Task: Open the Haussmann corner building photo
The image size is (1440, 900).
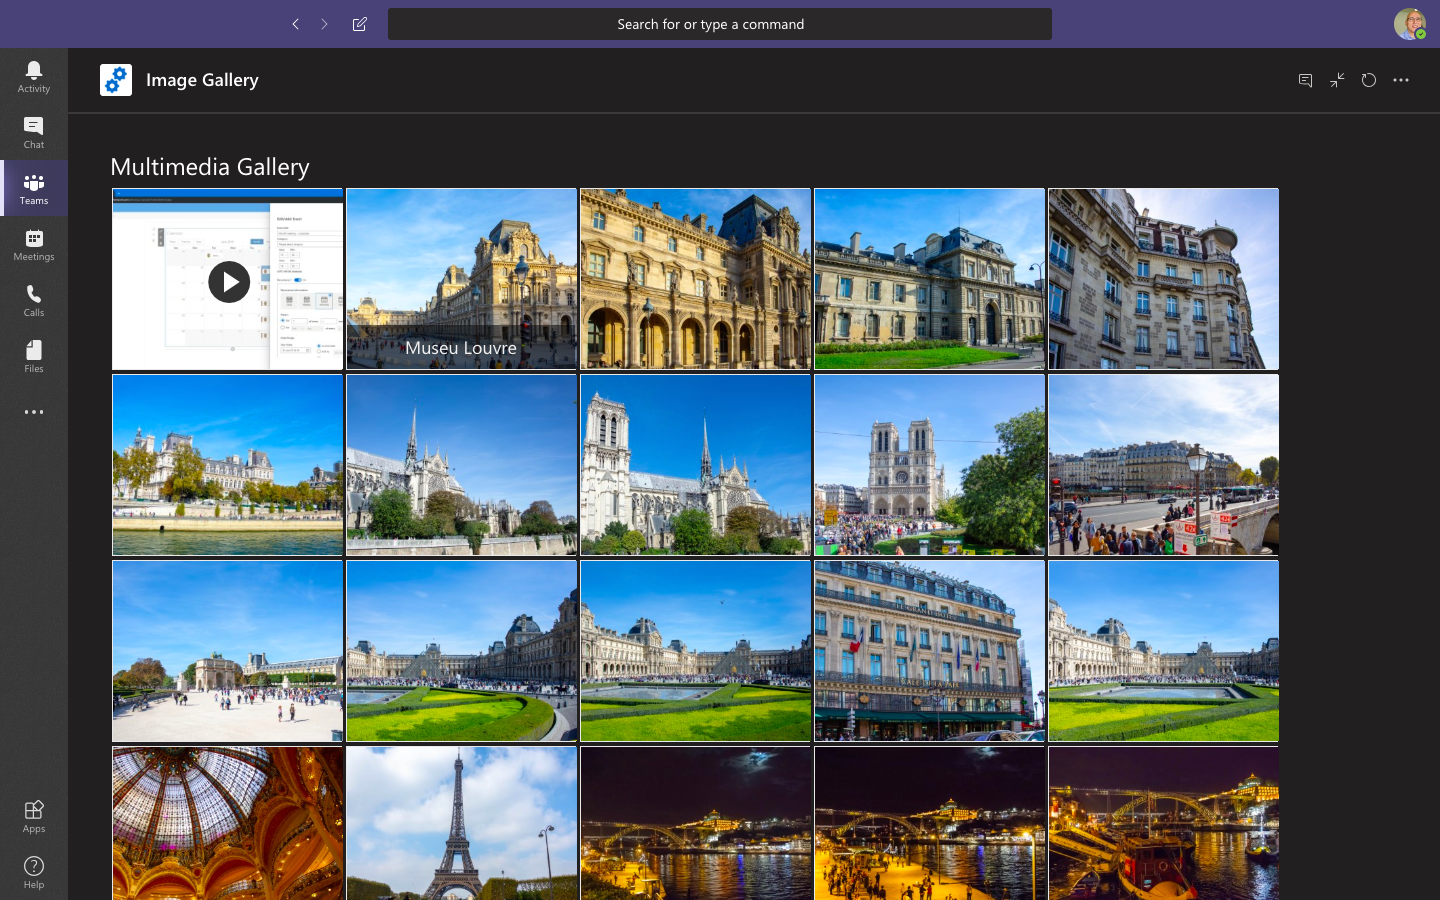Action: (x=1164, y=279)
